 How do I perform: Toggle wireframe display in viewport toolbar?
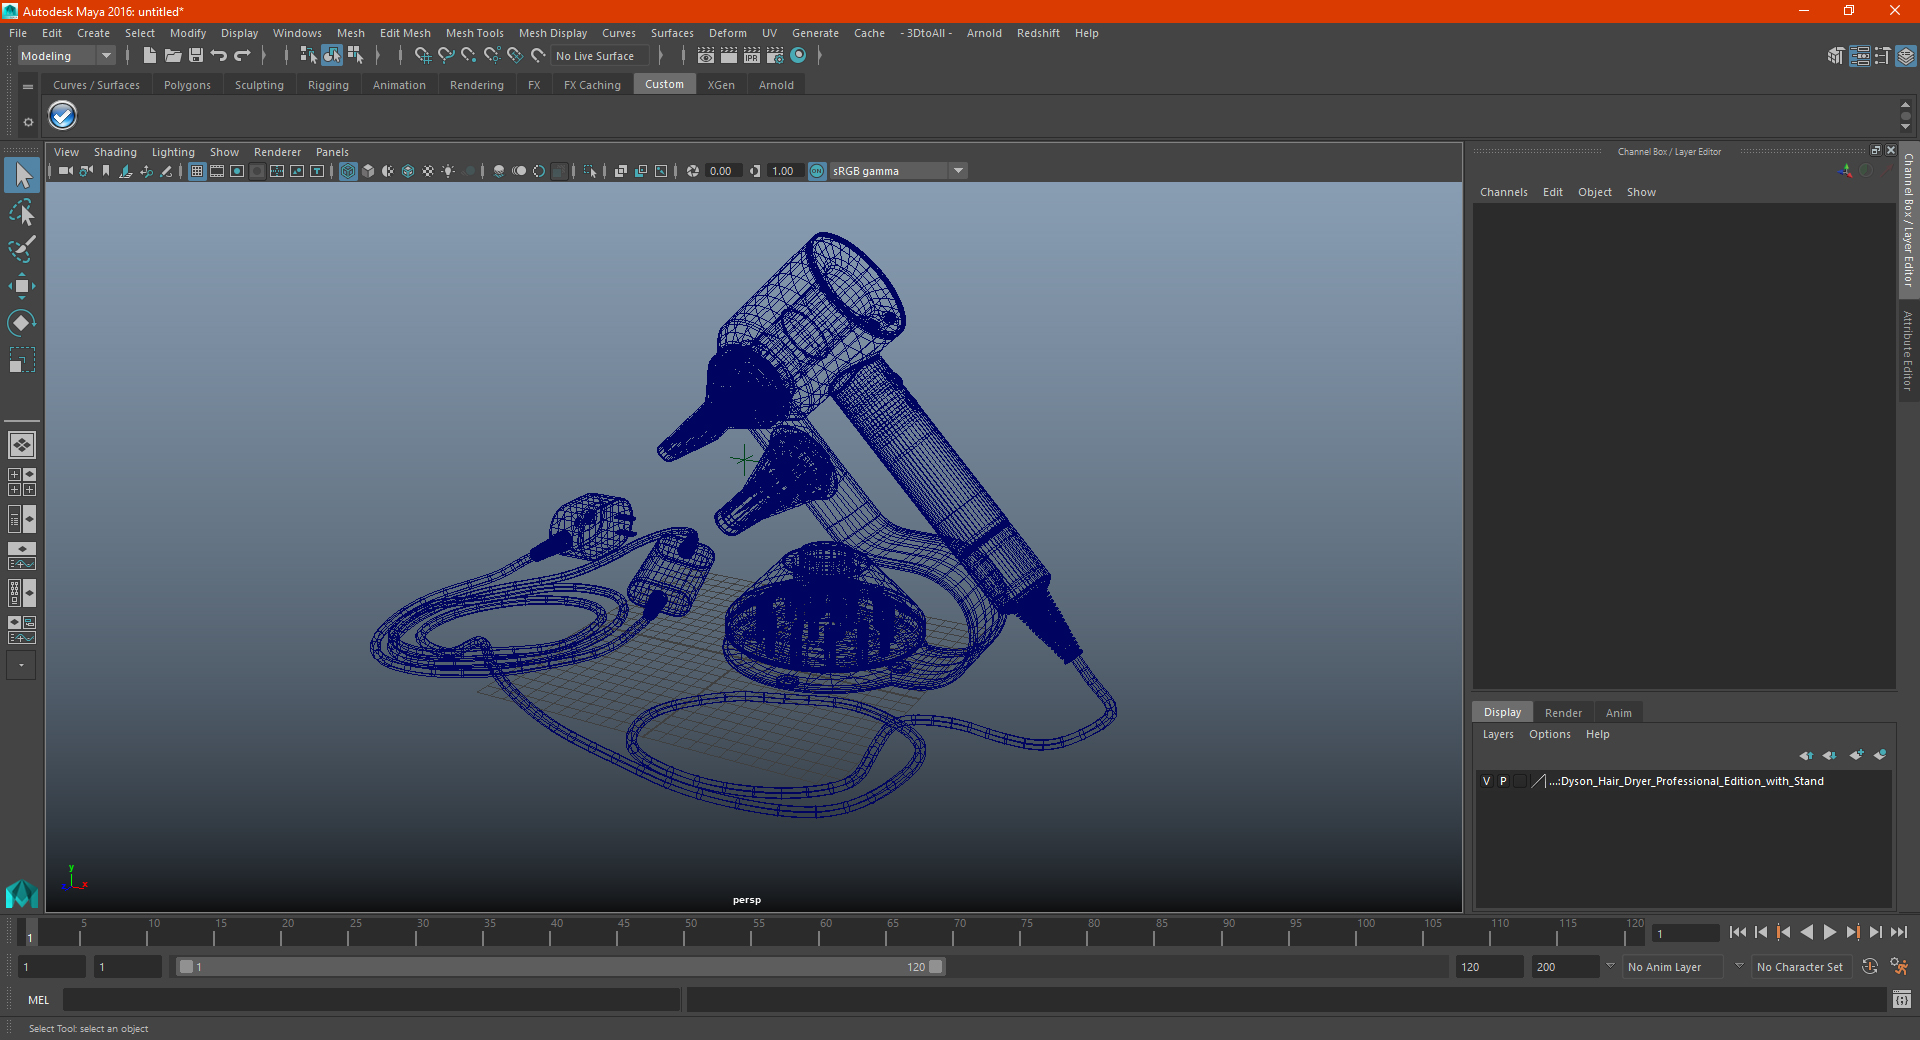[x=348, y=171]
